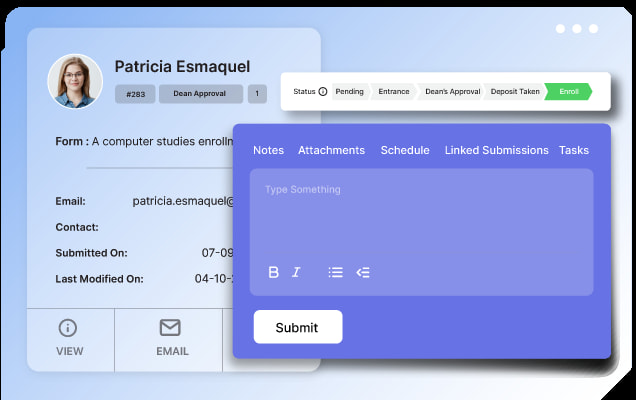Click the Last Modified On date value

214,279
